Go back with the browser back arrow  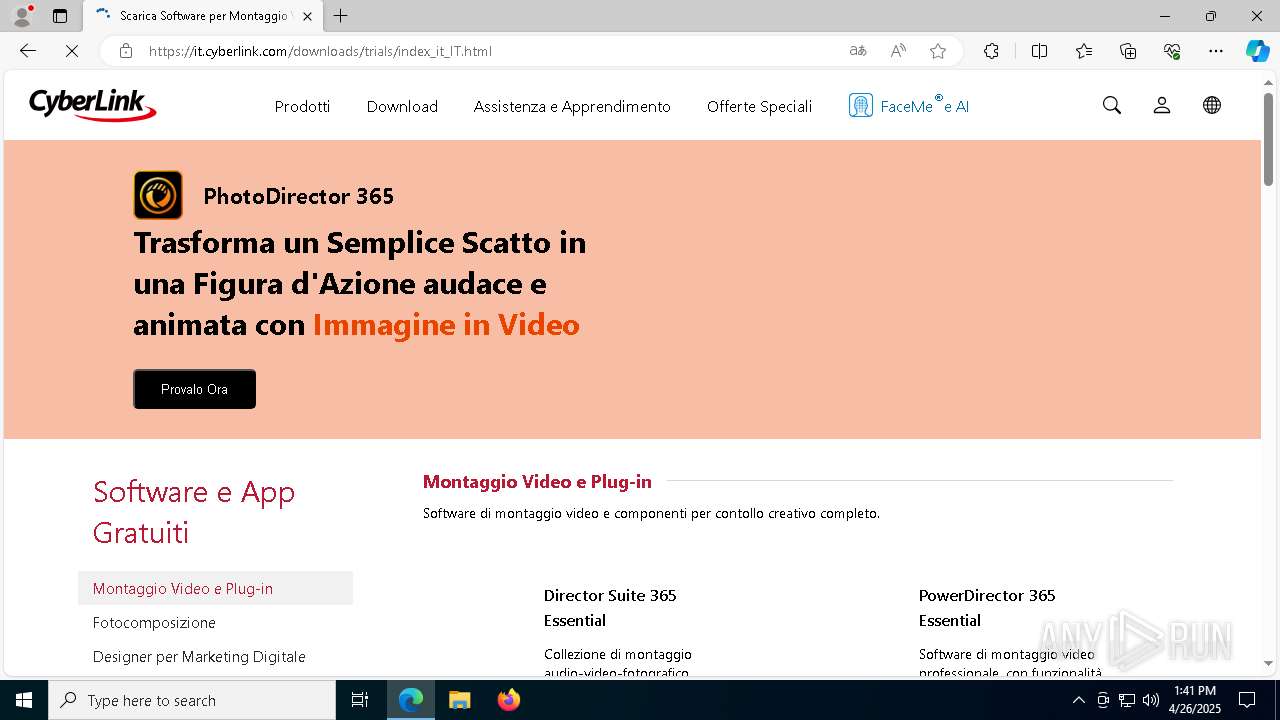click(x=28, y=51)
